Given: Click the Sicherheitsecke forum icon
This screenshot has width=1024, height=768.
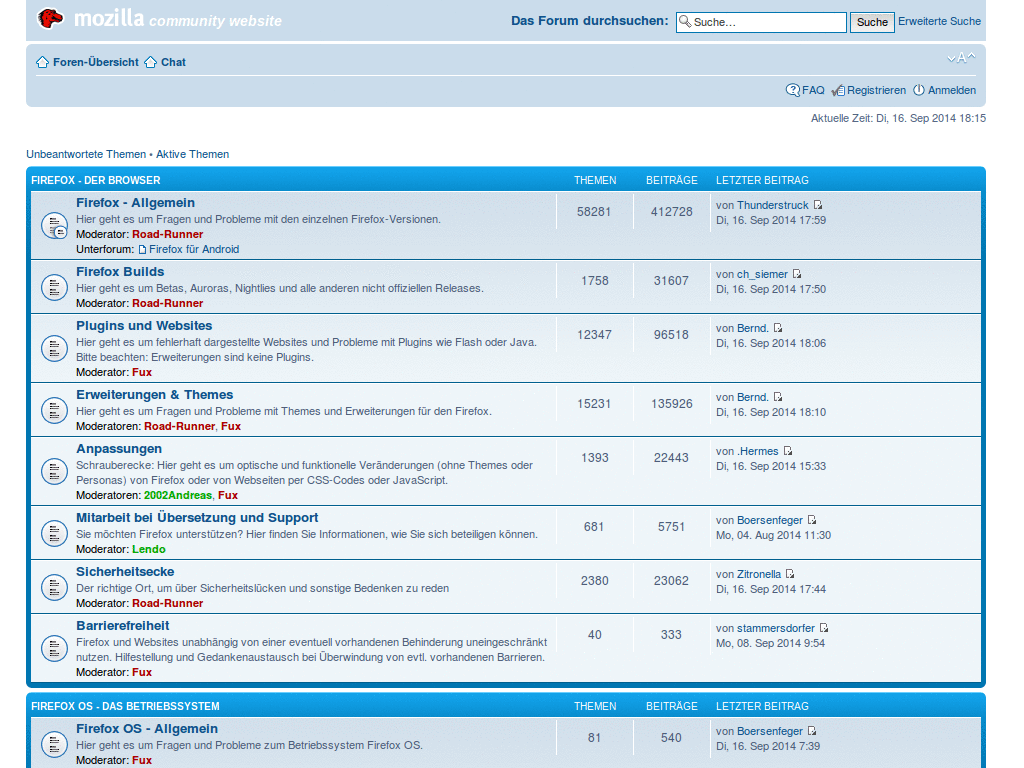Looking at the screenshot, I should (53, 587).
